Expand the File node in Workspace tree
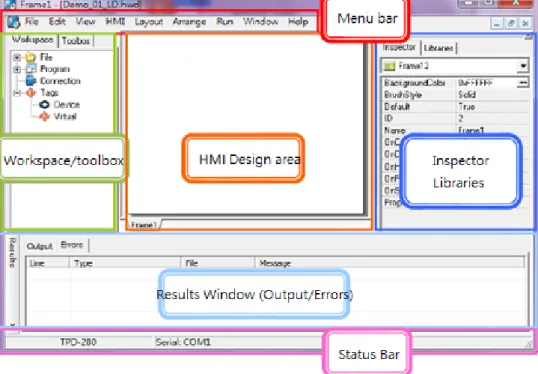The image size is (538, 374). coord(17,57)
